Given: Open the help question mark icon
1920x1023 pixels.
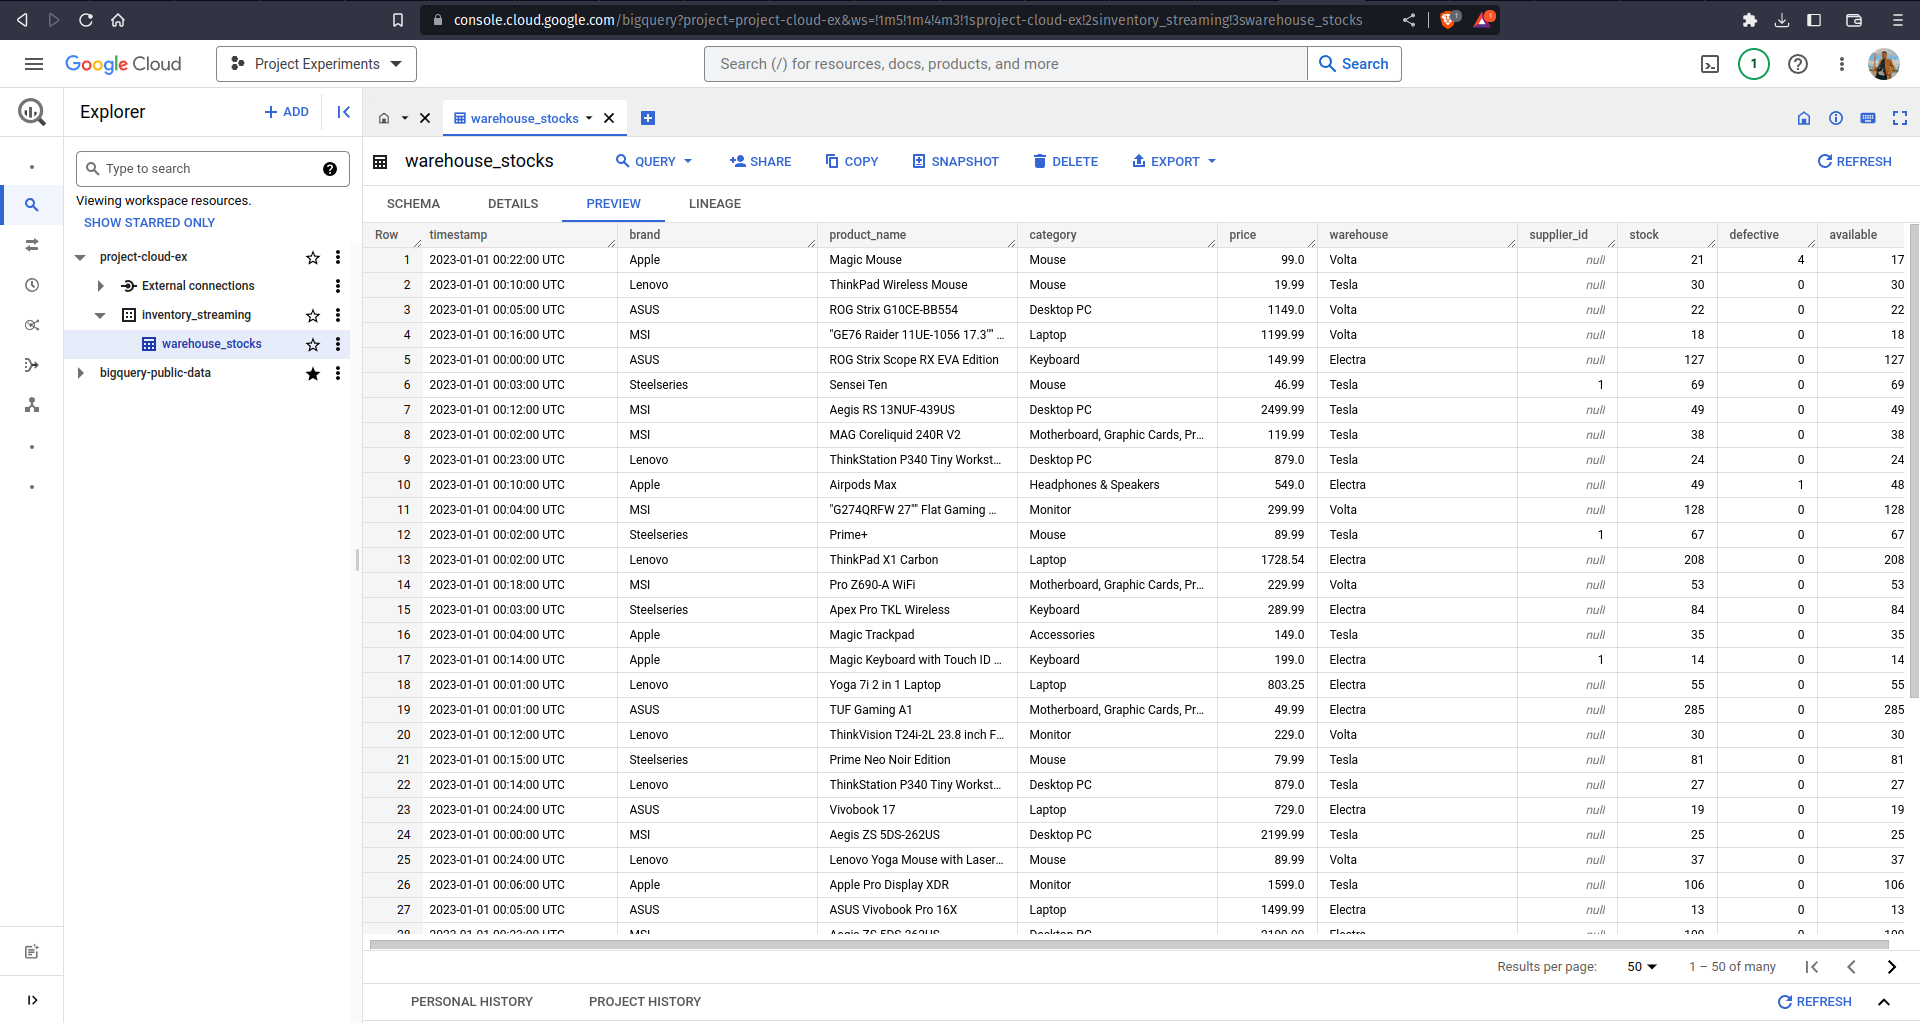Looking at the screenshot, I should pos(1797,64).
